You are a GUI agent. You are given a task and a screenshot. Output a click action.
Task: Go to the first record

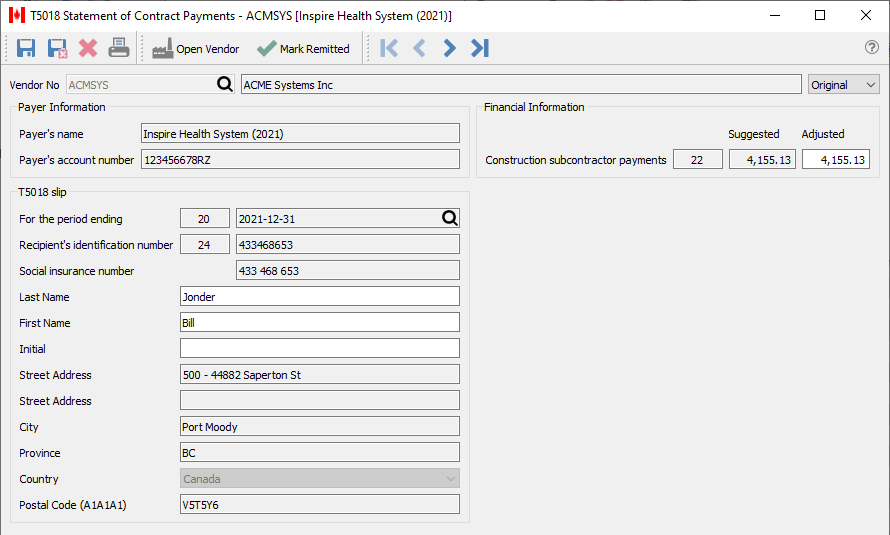(389, 48)
